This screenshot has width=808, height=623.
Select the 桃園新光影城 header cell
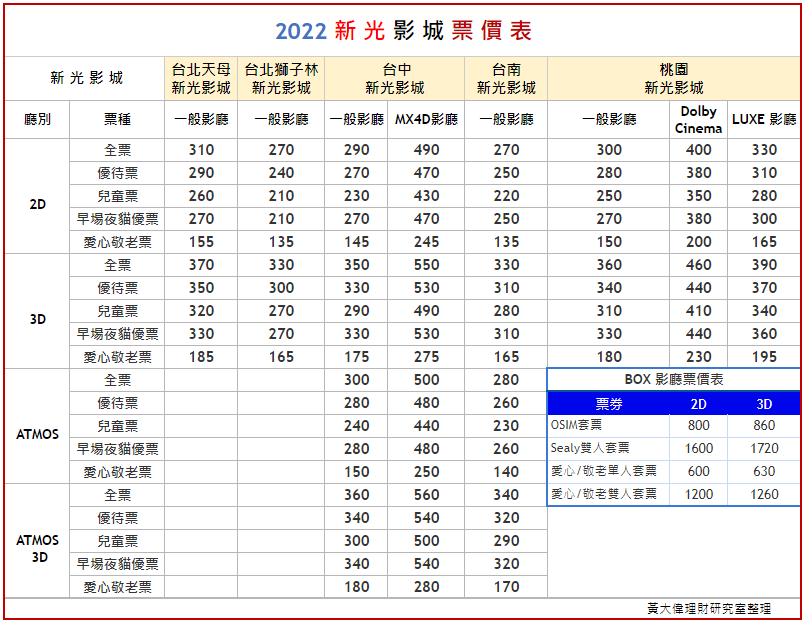pyautogui.click(x=674, y=78)
